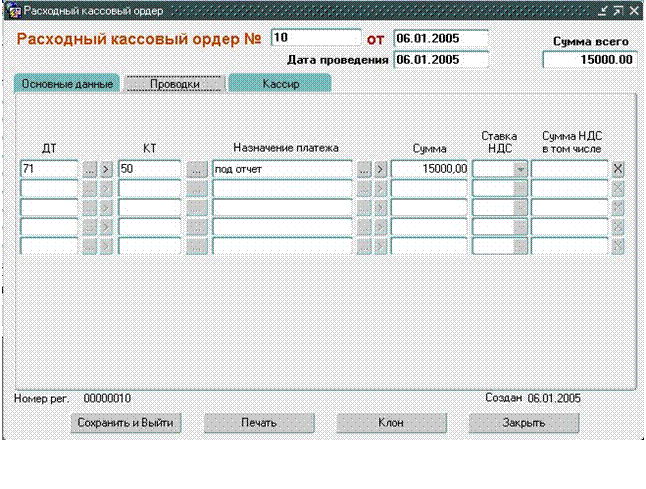646x489 pixels.
Task: Click the КТ ellipsis button in the fifth row
Action: [x=197, y=246]
